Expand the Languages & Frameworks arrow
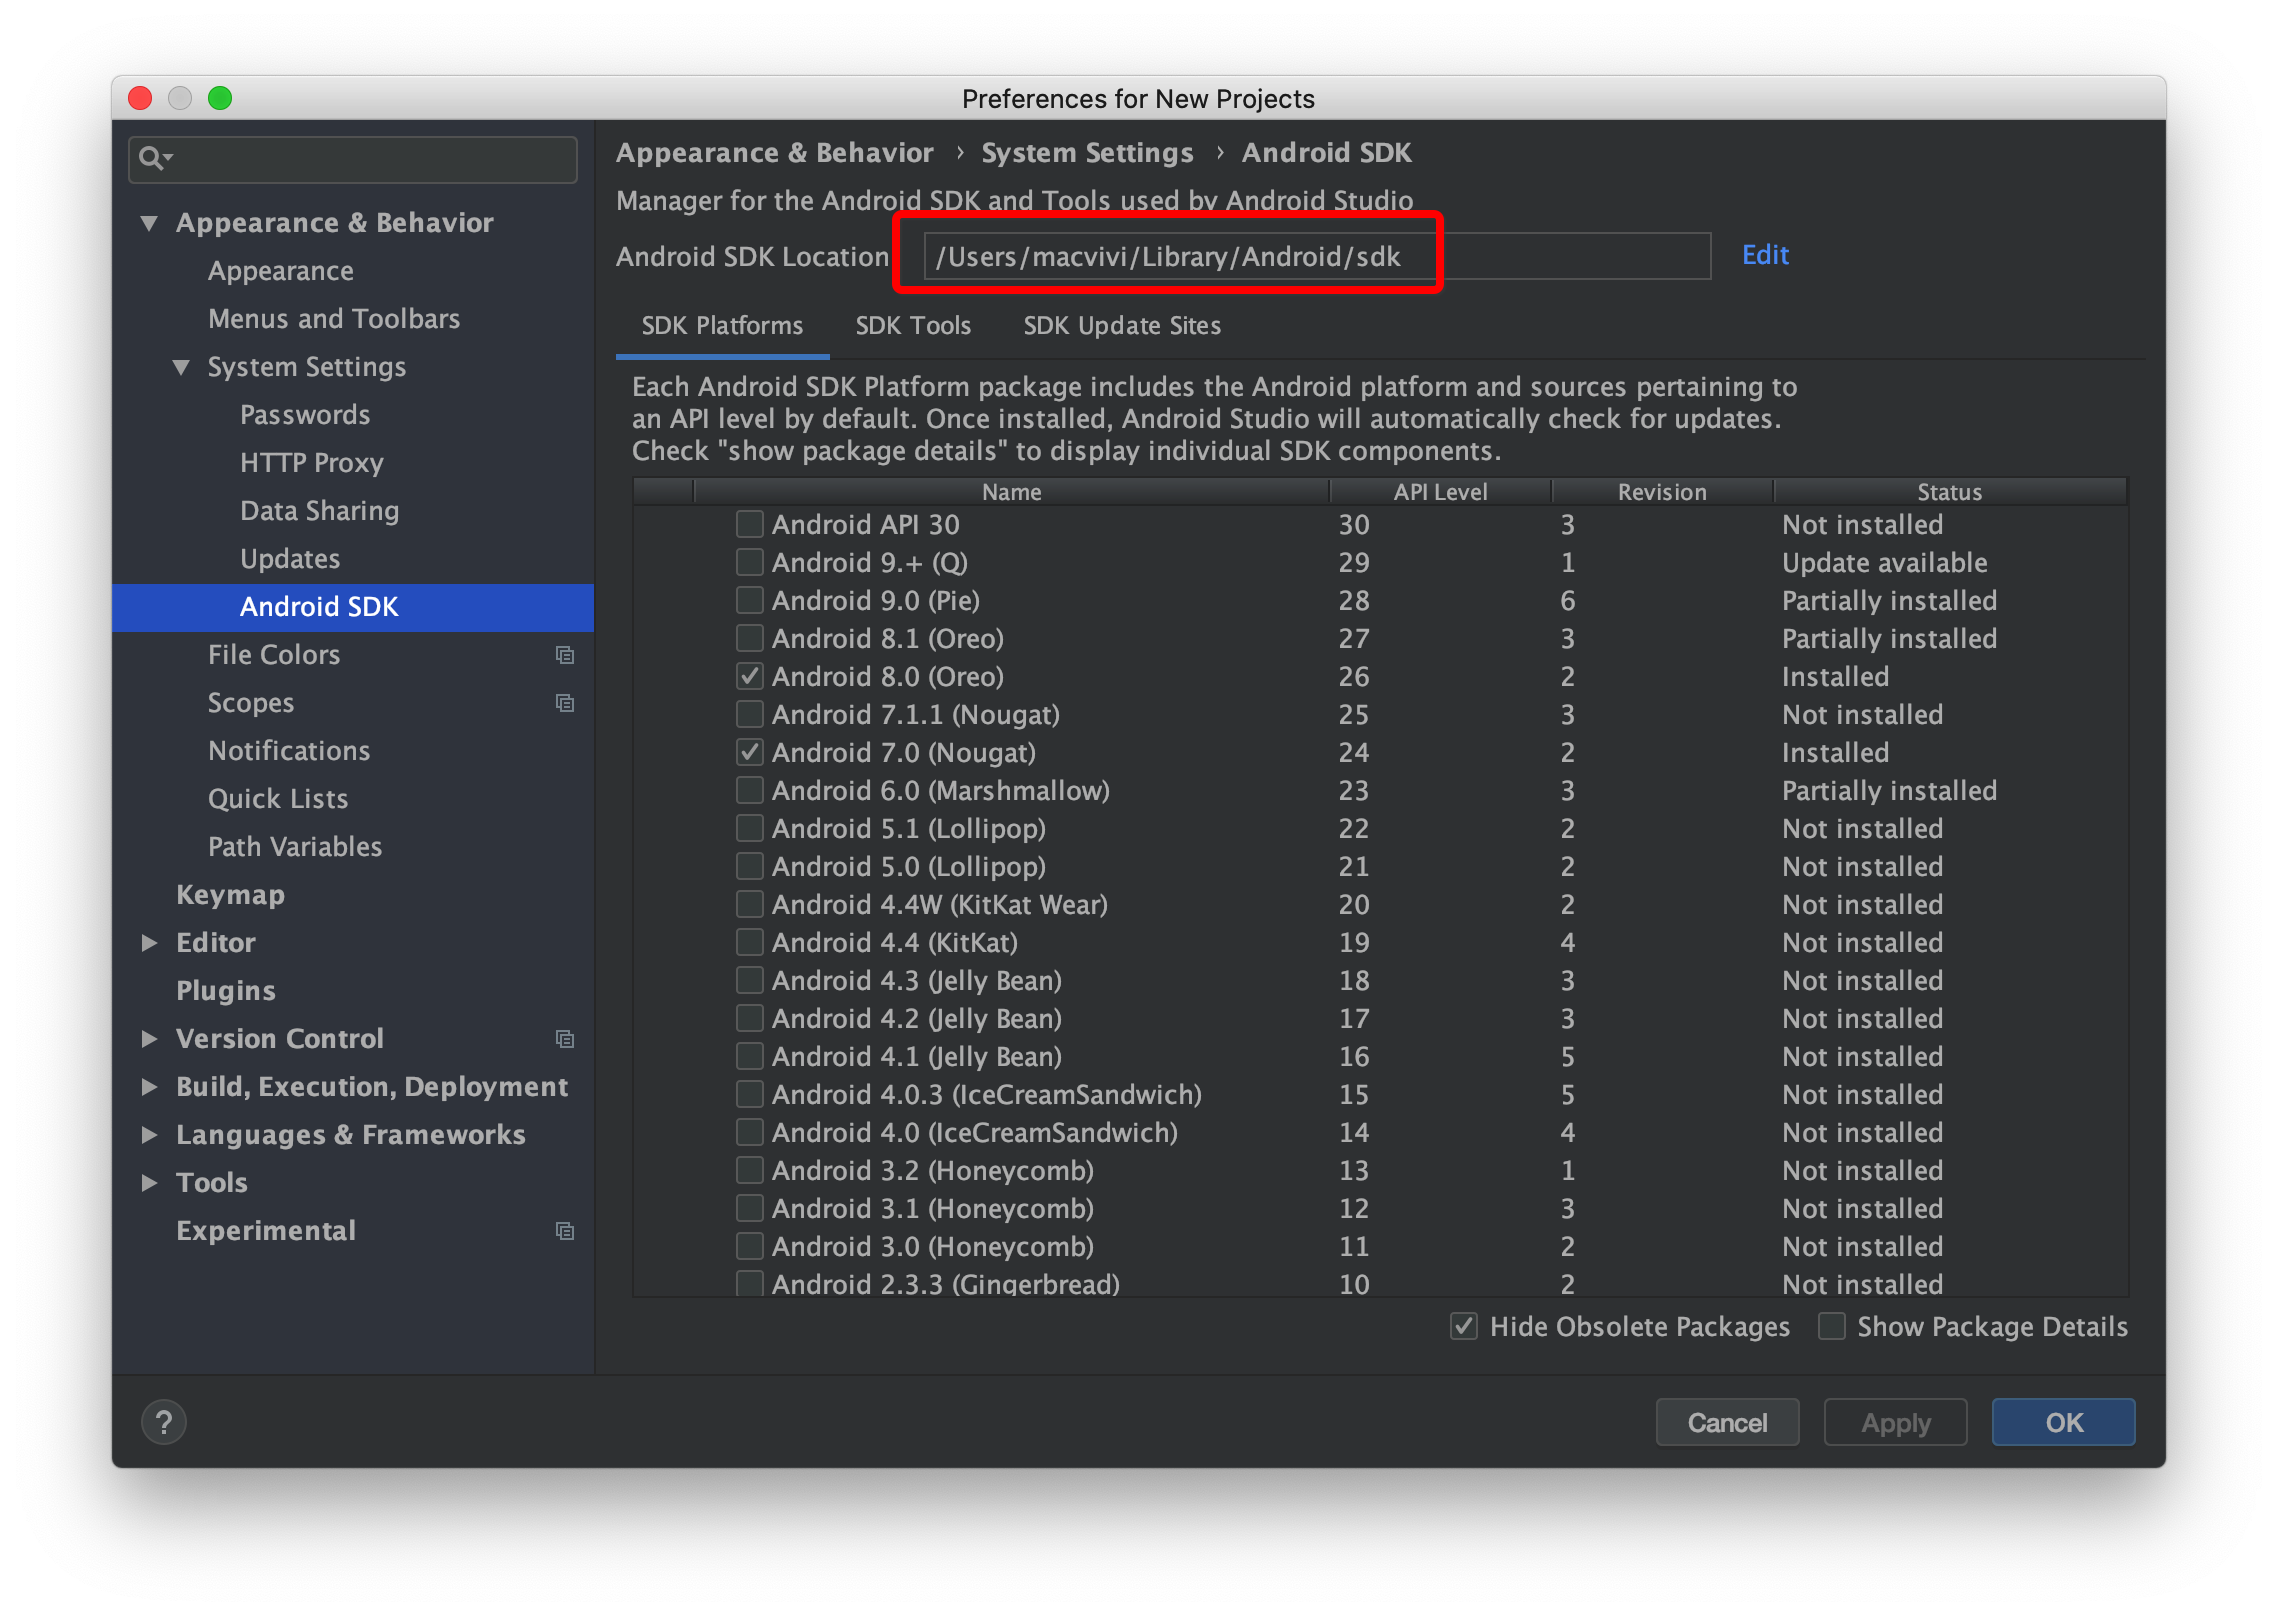Image resolution: width=2278 pixels, height=1616 pixels. coord(150,1135)
